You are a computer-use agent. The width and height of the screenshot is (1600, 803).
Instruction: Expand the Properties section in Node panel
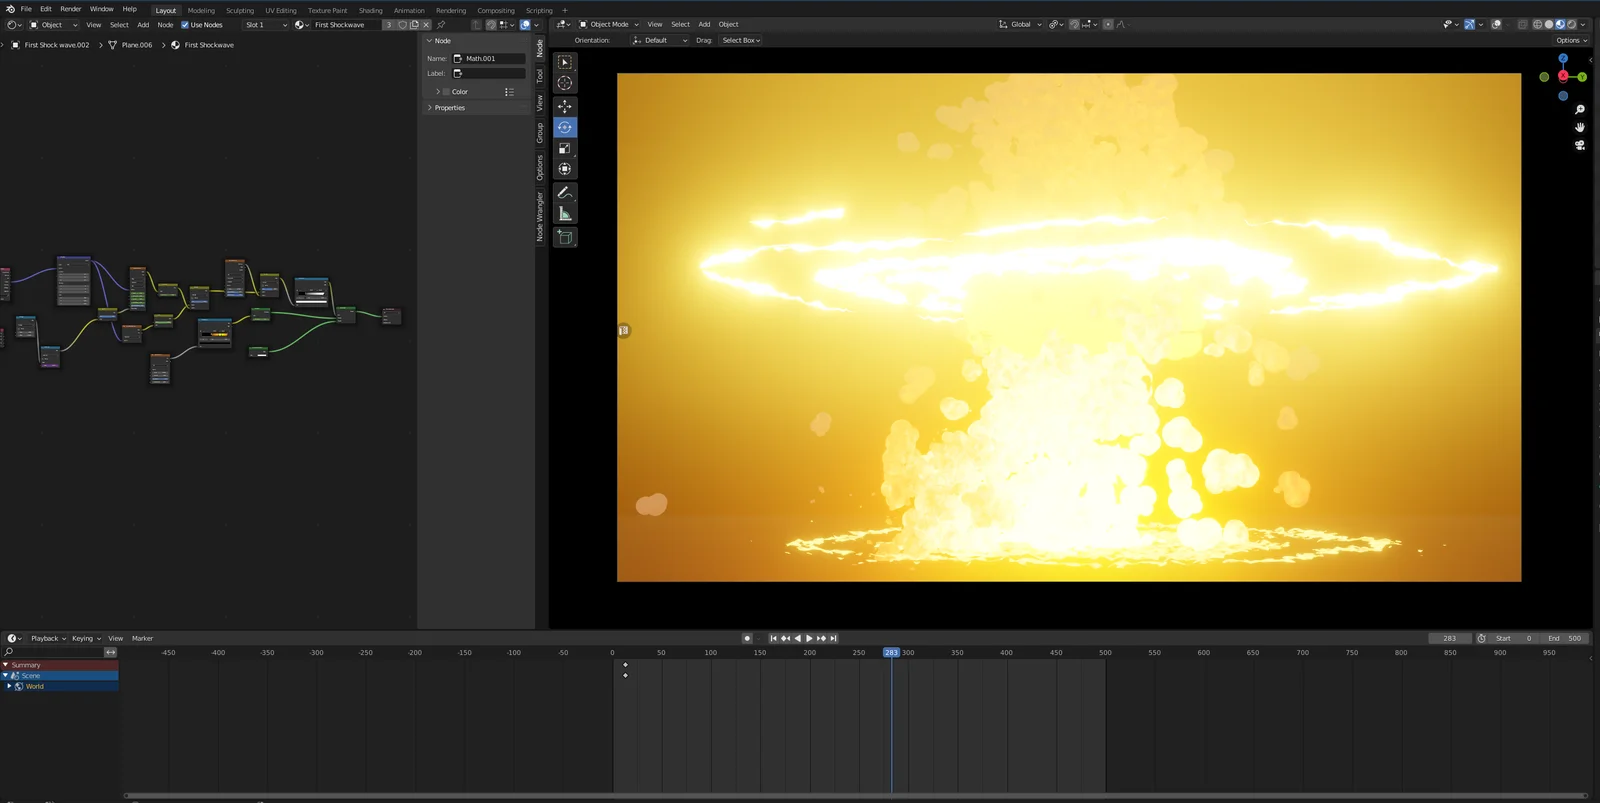pyautogui.click(x=449, y=108)
